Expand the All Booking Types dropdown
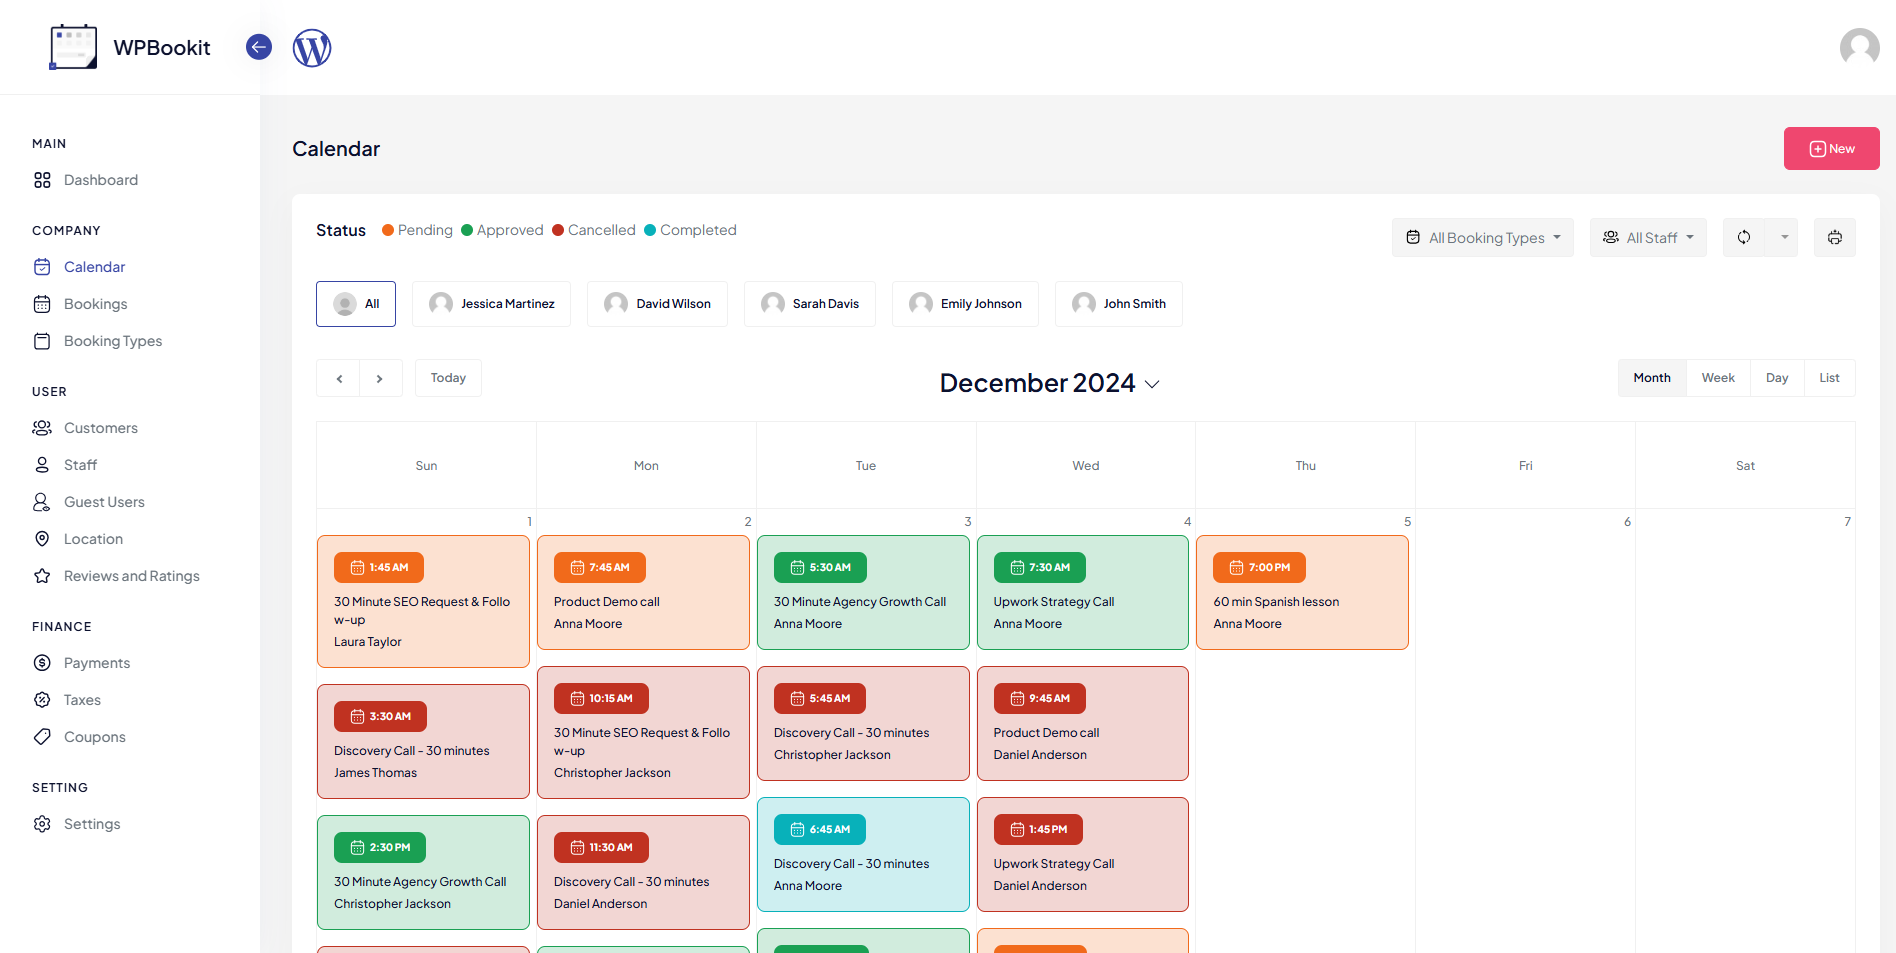Image resolution: width=1896 pixels, height=953 pixels. [1482, 238]
